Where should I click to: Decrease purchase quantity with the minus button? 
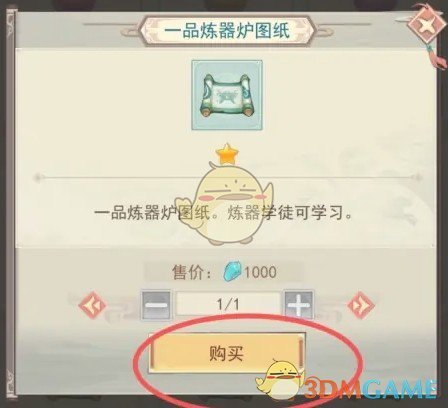[x=156, y=305]
